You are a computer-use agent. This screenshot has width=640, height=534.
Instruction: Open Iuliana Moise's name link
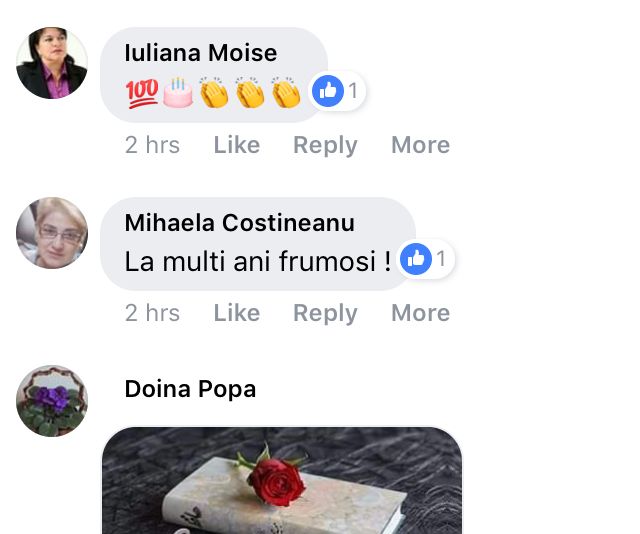pos(201,53)
